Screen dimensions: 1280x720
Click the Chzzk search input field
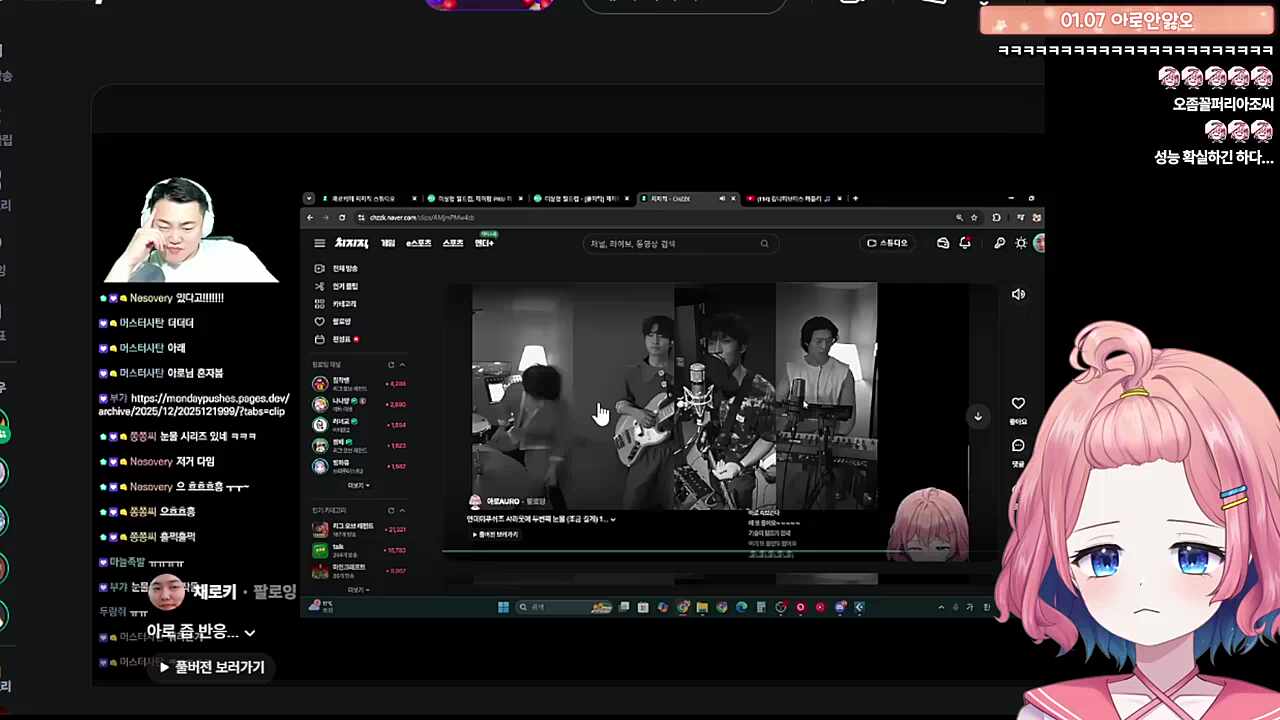[670, 243]
